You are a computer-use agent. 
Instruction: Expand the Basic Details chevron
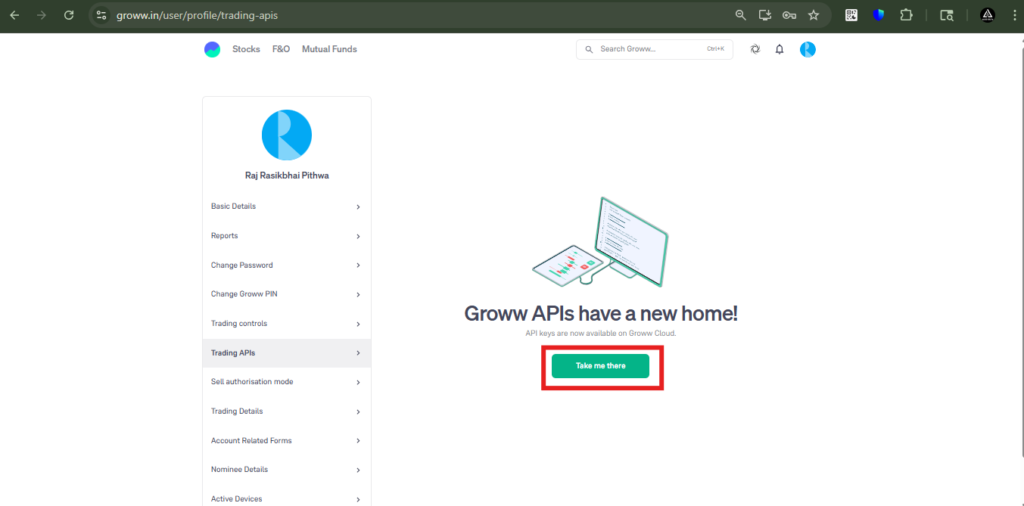coord(358,207)
